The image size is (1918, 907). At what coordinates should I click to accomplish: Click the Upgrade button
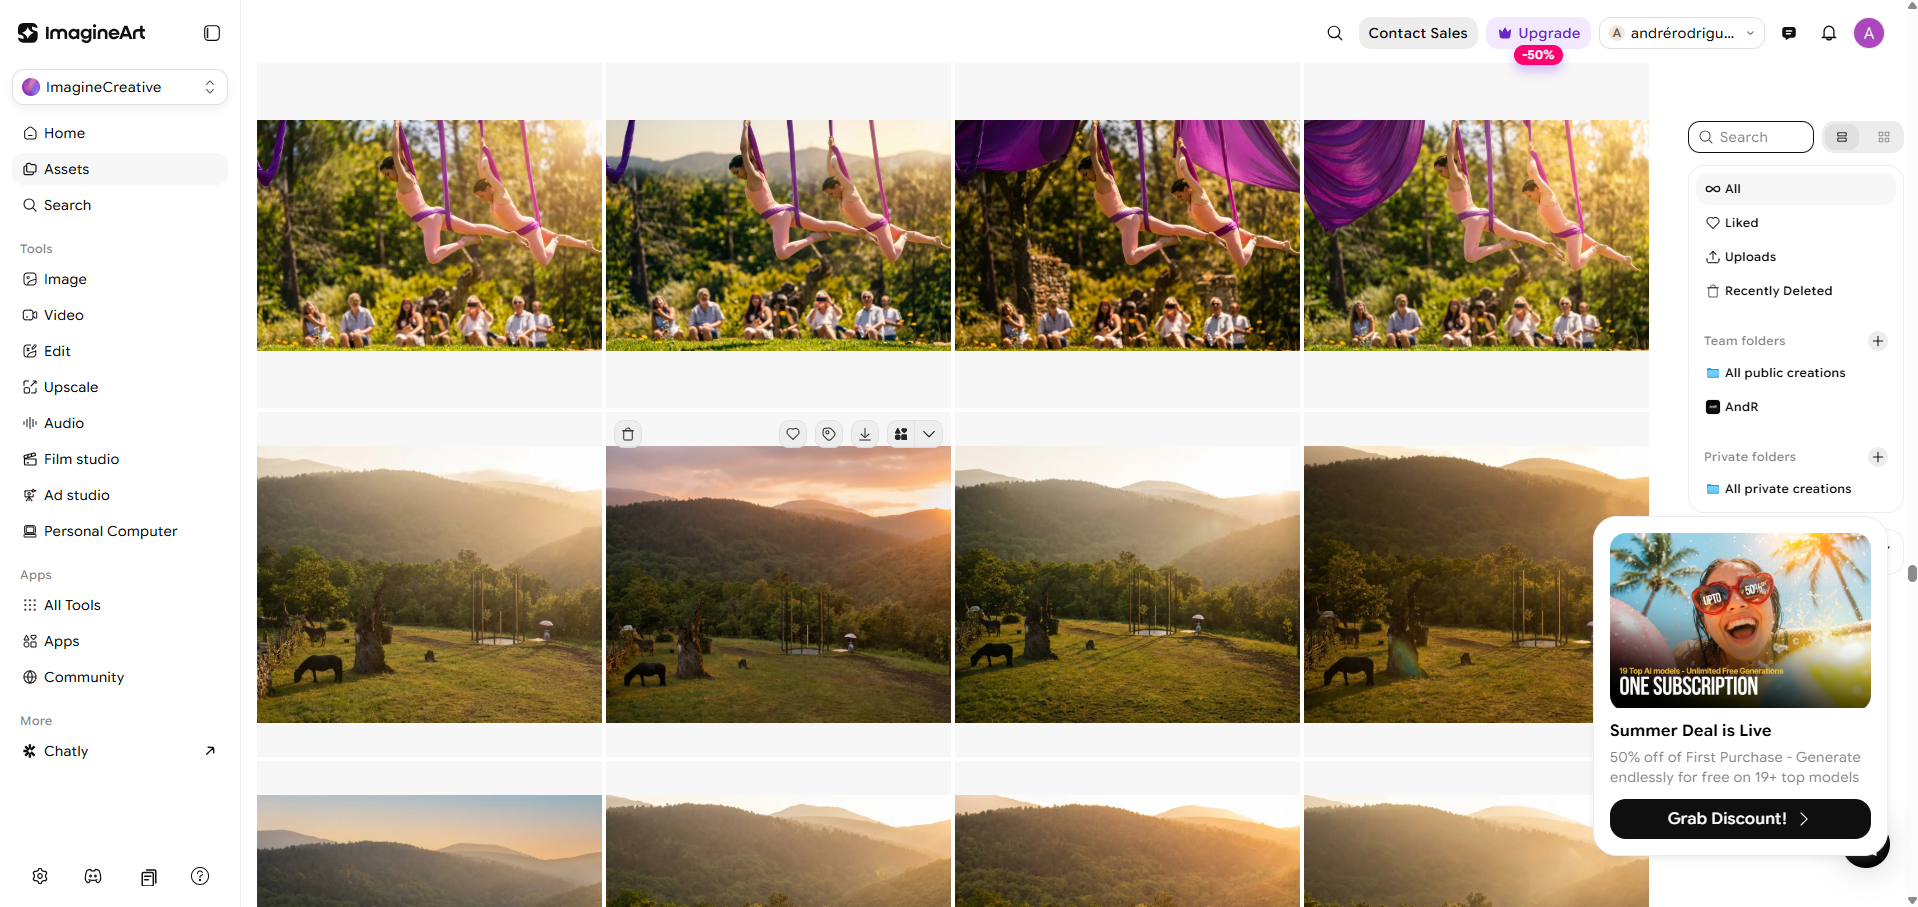point(1538,33)
